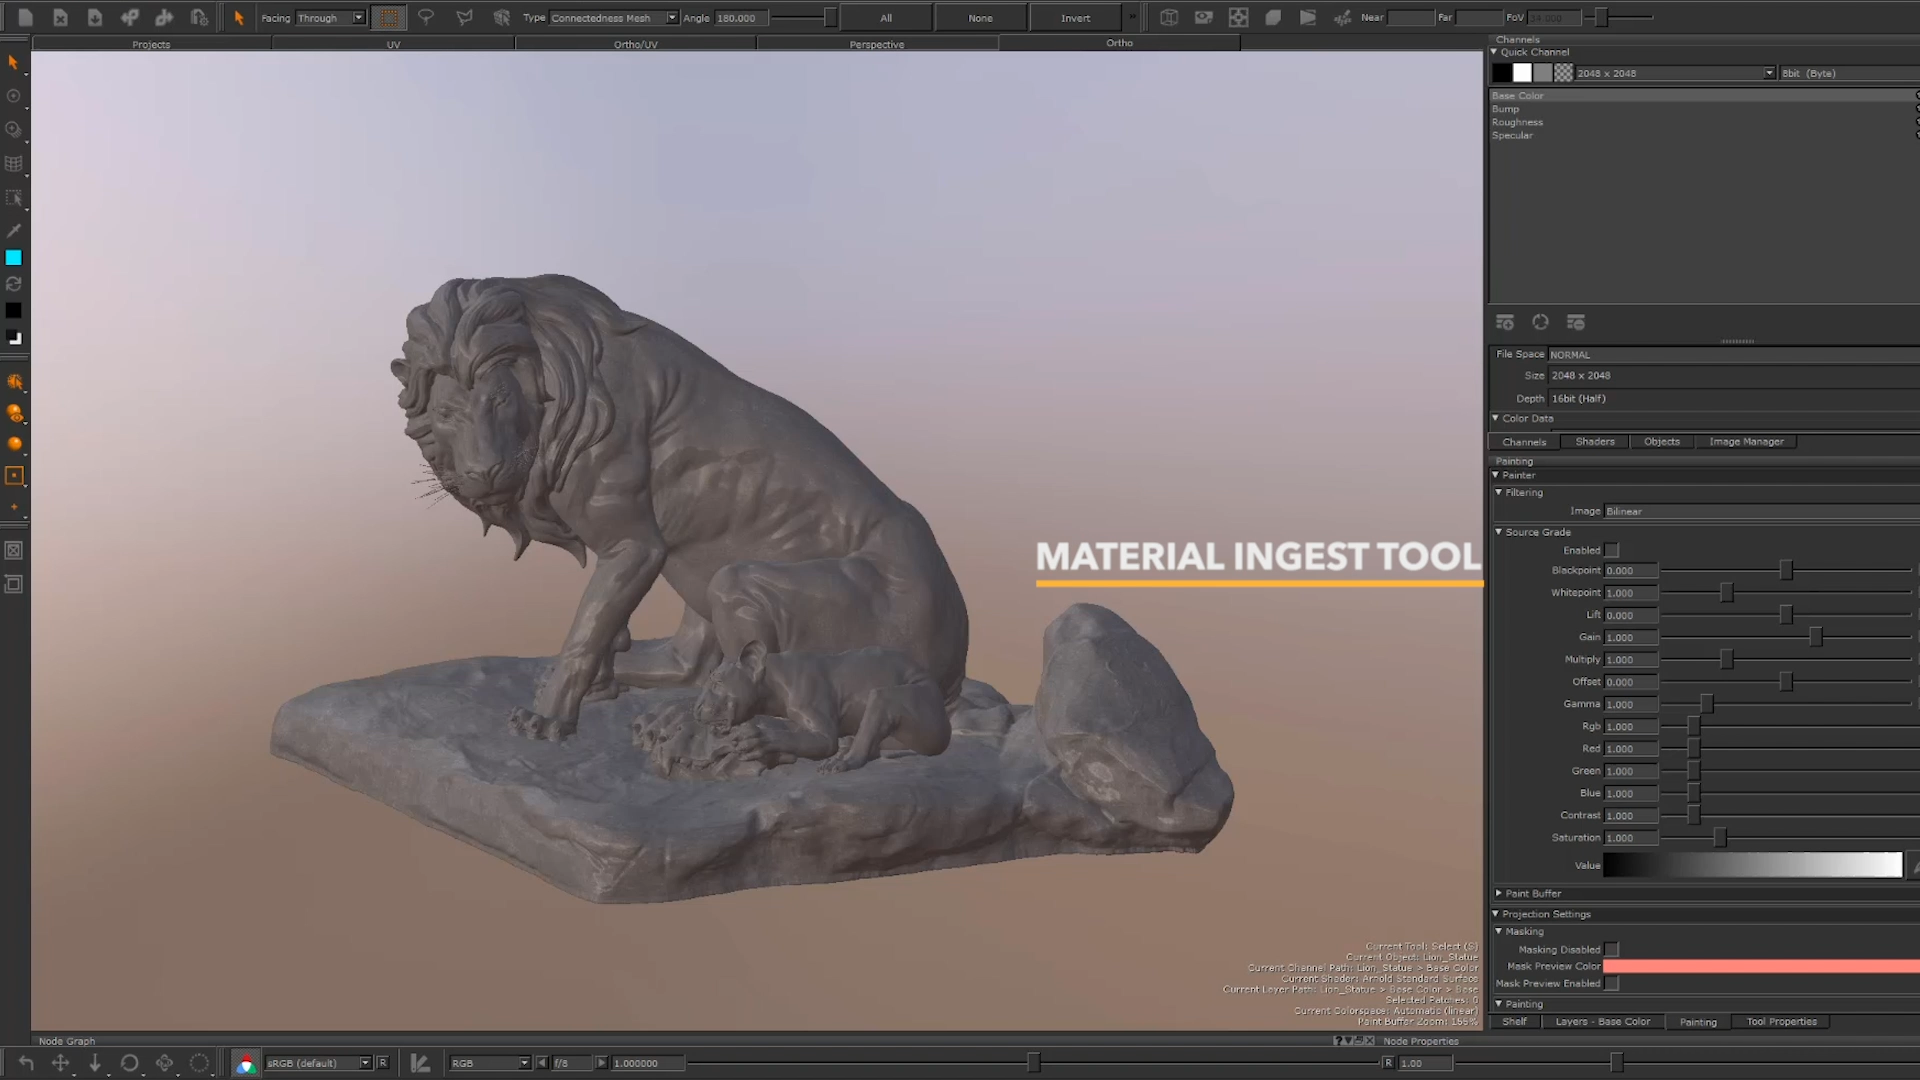Click the rotate circle icon in bottom toolbar
1920x1080 pixels.
pyautogui.click(x=129, y=1063)
